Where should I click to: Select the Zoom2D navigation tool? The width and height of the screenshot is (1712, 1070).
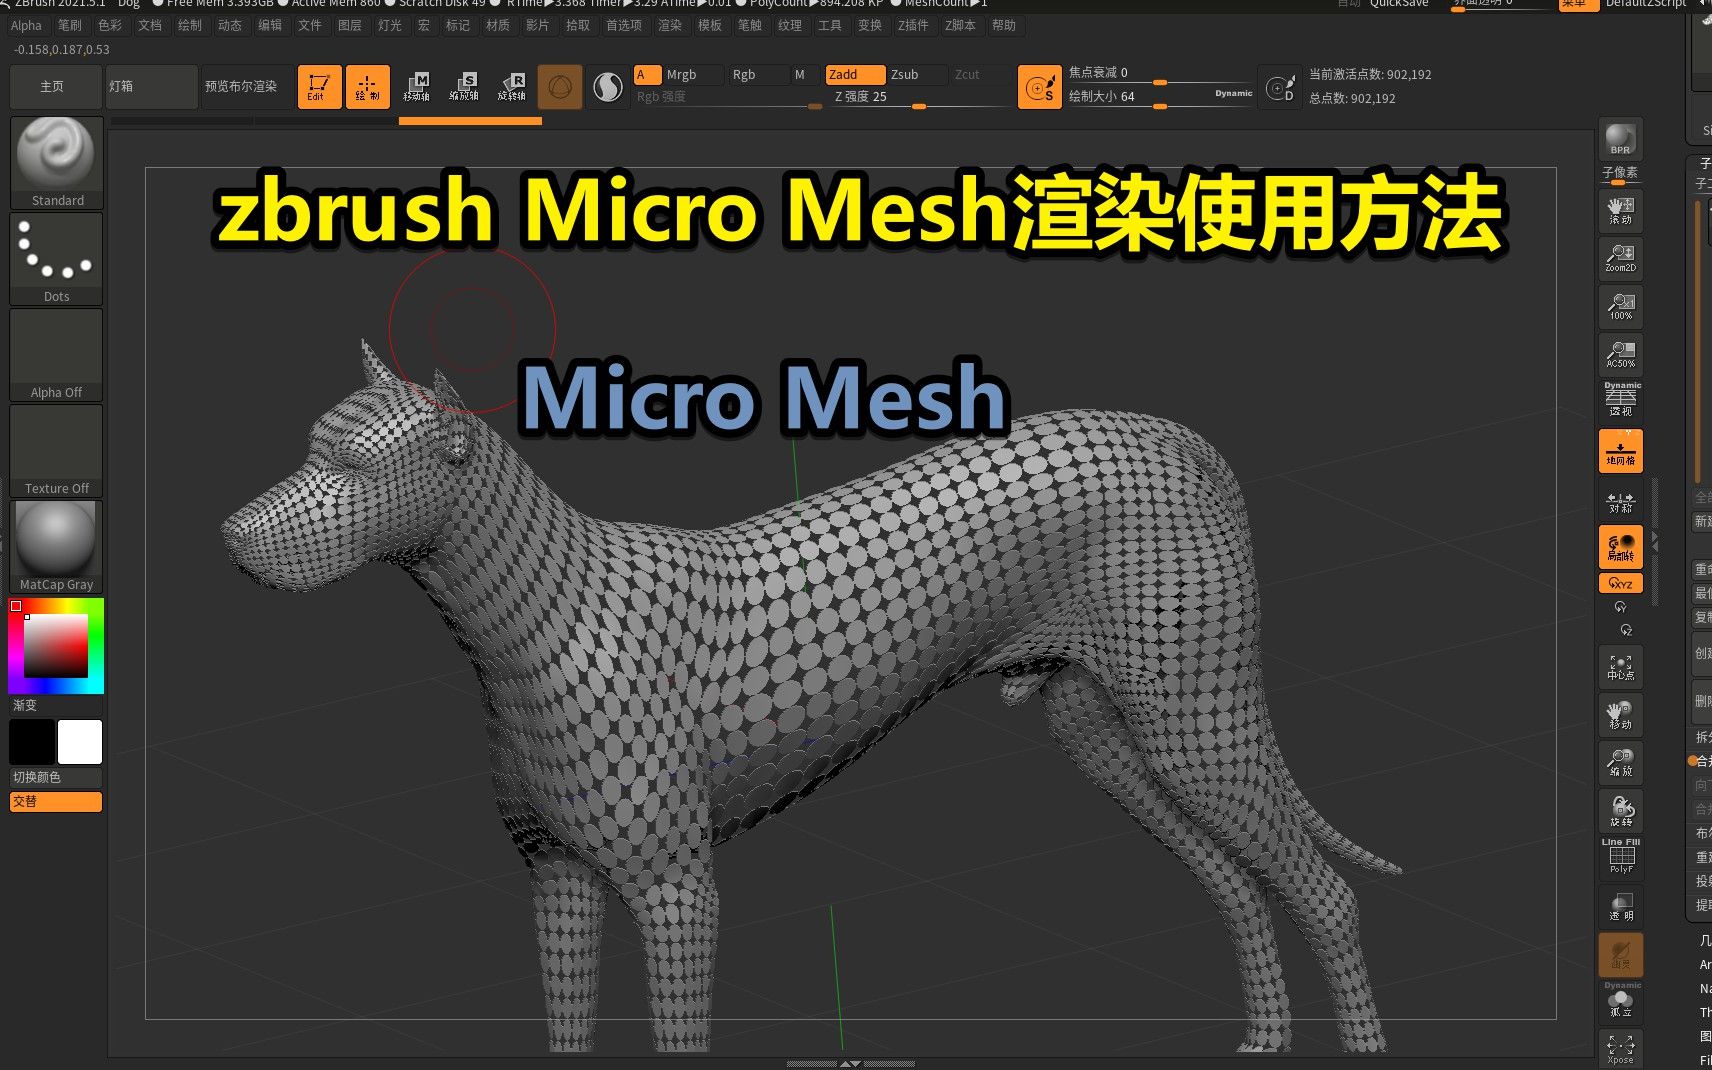1619,257
